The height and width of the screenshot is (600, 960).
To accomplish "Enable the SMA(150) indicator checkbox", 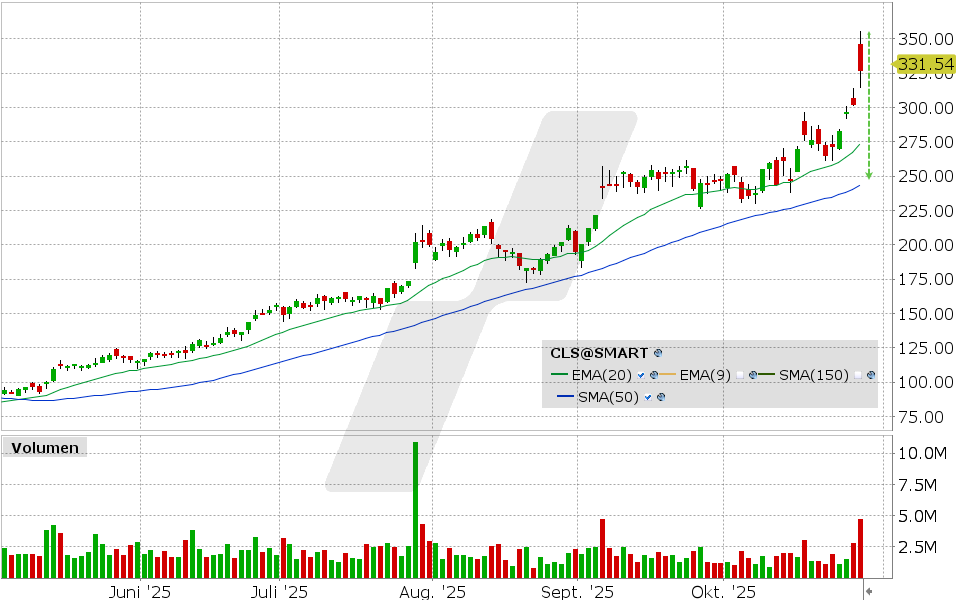I will pyautogui.click(x=858, y=375).
